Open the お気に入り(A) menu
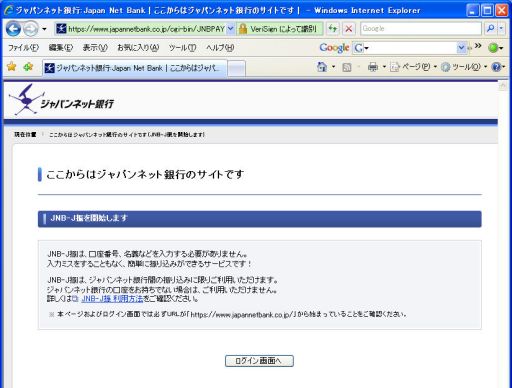Screen dimensions: 512x388 [138, 48]
